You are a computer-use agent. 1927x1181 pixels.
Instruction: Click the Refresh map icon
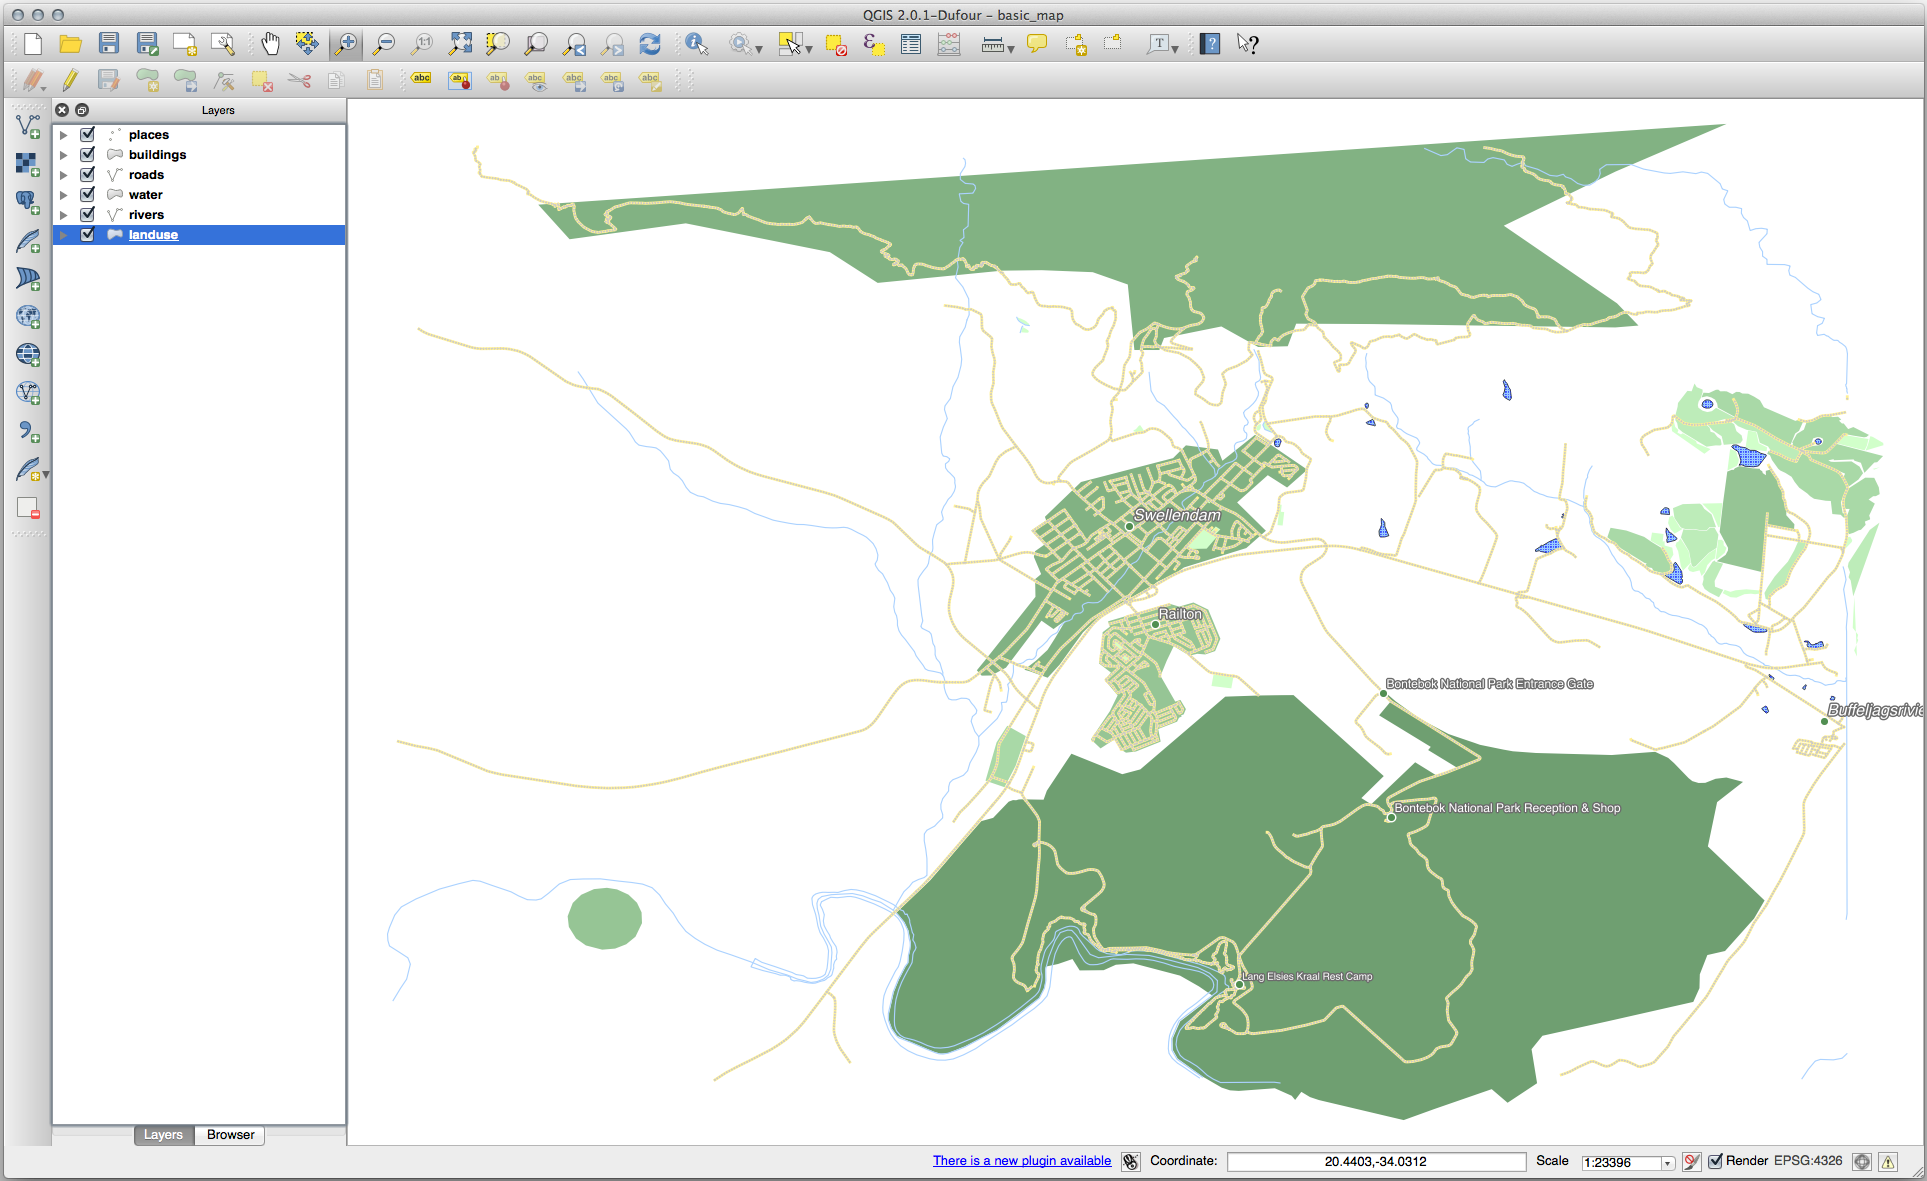coord(650,43)
